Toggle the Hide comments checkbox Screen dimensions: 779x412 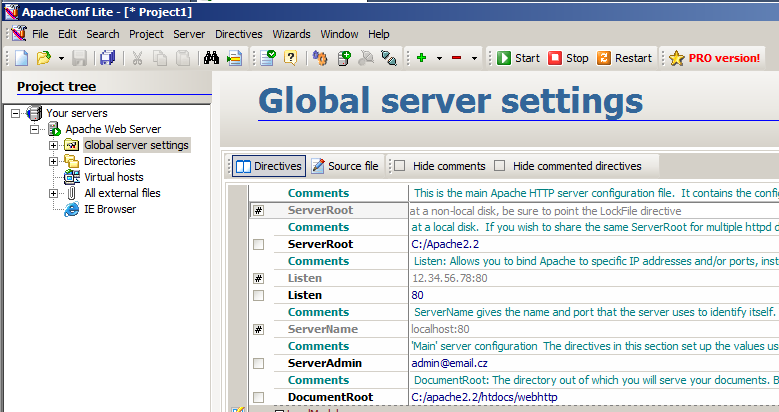(x=400, y=165)
